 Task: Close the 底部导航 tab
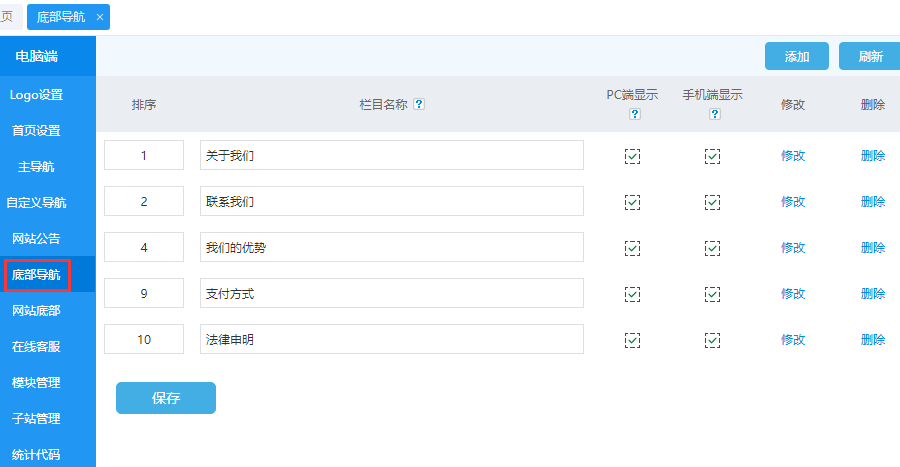pos(100,17)
